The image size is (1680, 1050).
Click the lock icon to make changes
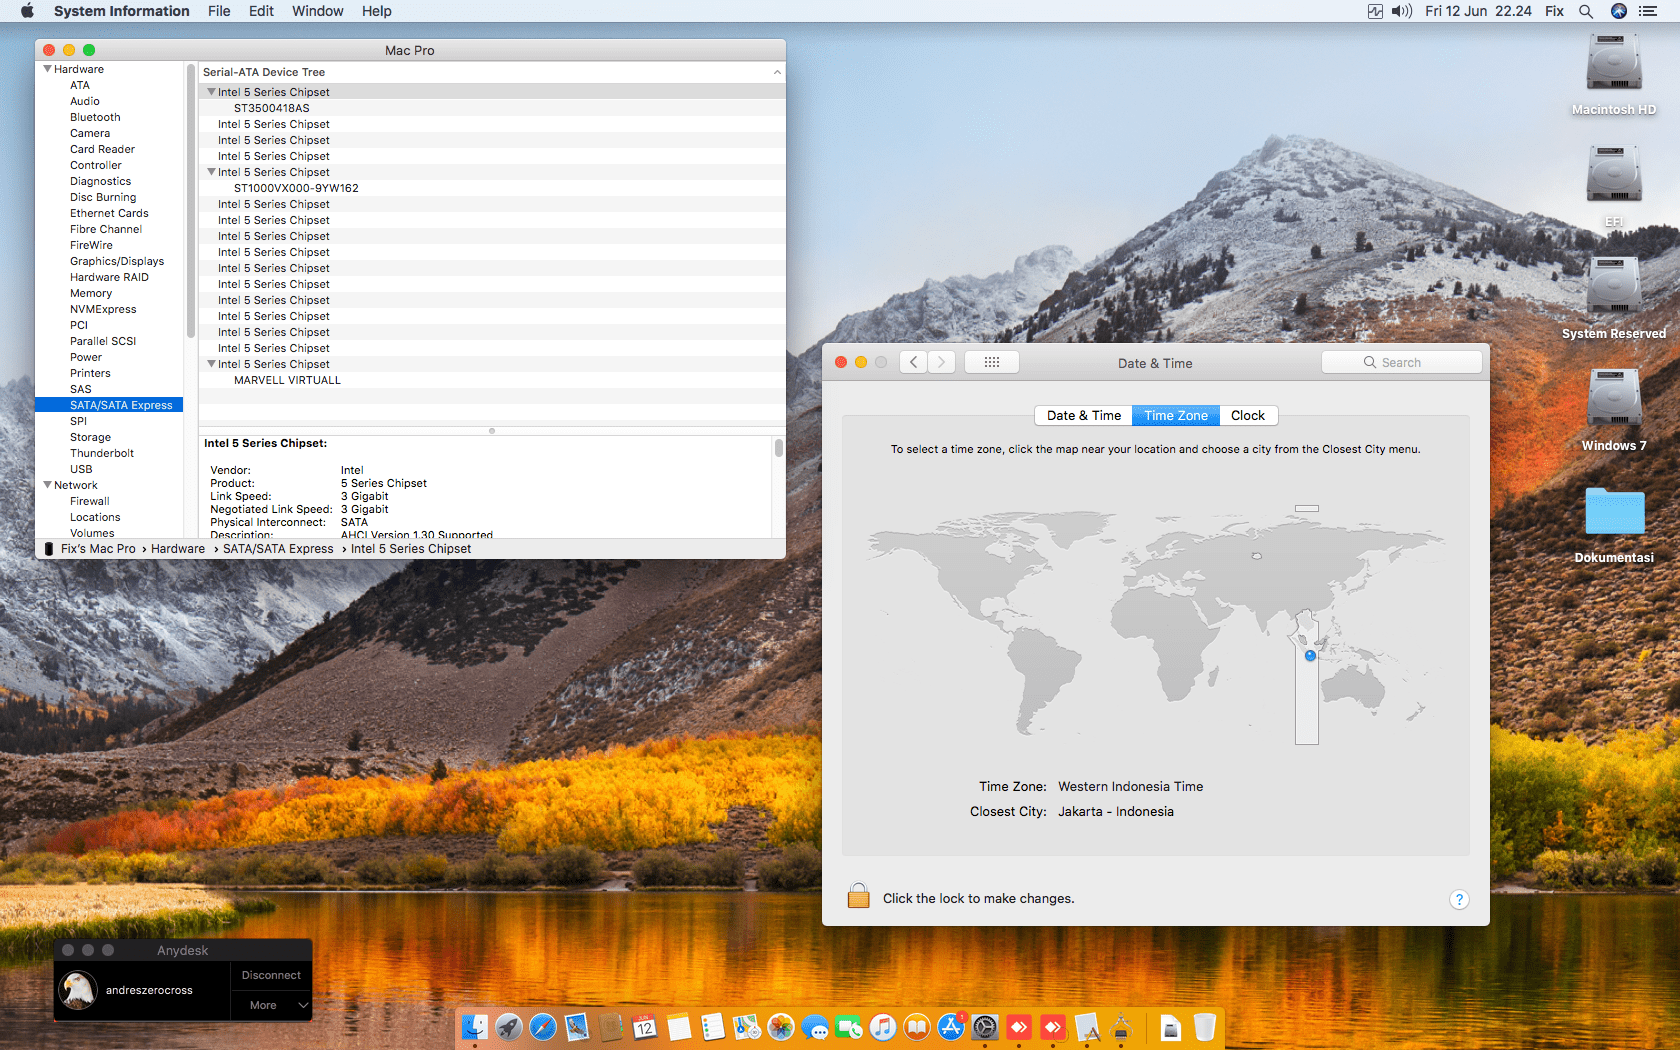pos(858,896)
